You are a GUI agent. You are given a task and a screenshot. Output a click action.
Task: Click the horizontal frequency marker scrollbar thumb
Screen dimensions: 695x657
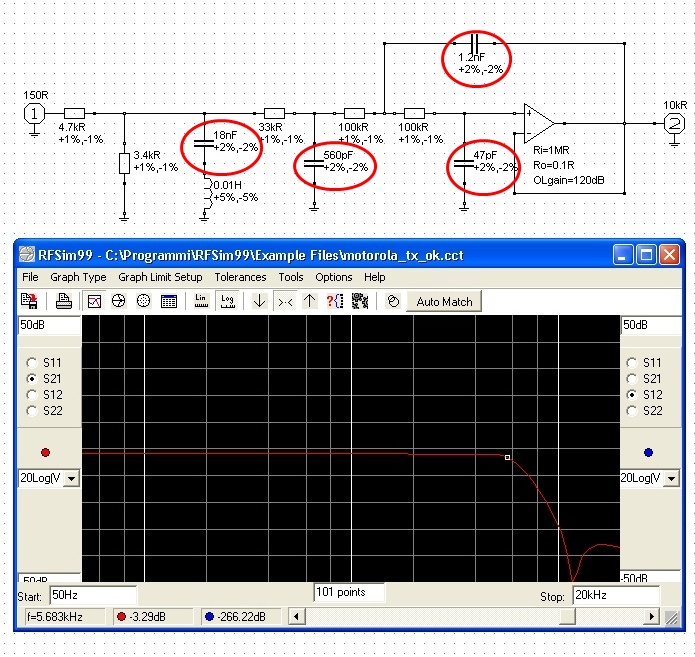coord(568,617)
